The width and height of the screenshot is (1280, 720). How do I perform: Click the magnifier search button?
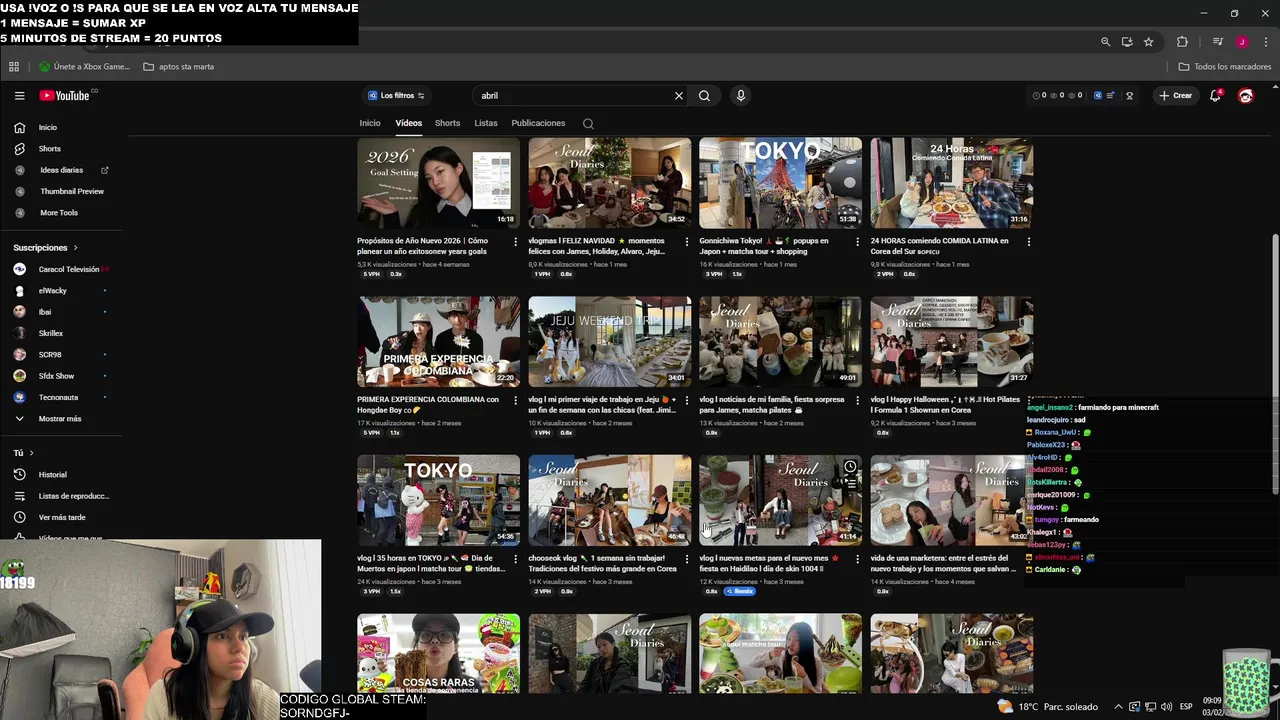pyautogui.click(x=704, y=96)
